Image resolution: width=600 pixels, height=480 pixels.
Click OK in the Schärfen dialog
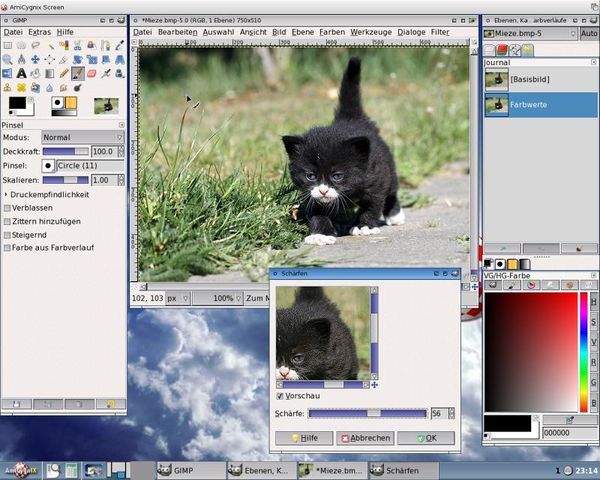tap(425, 438)
